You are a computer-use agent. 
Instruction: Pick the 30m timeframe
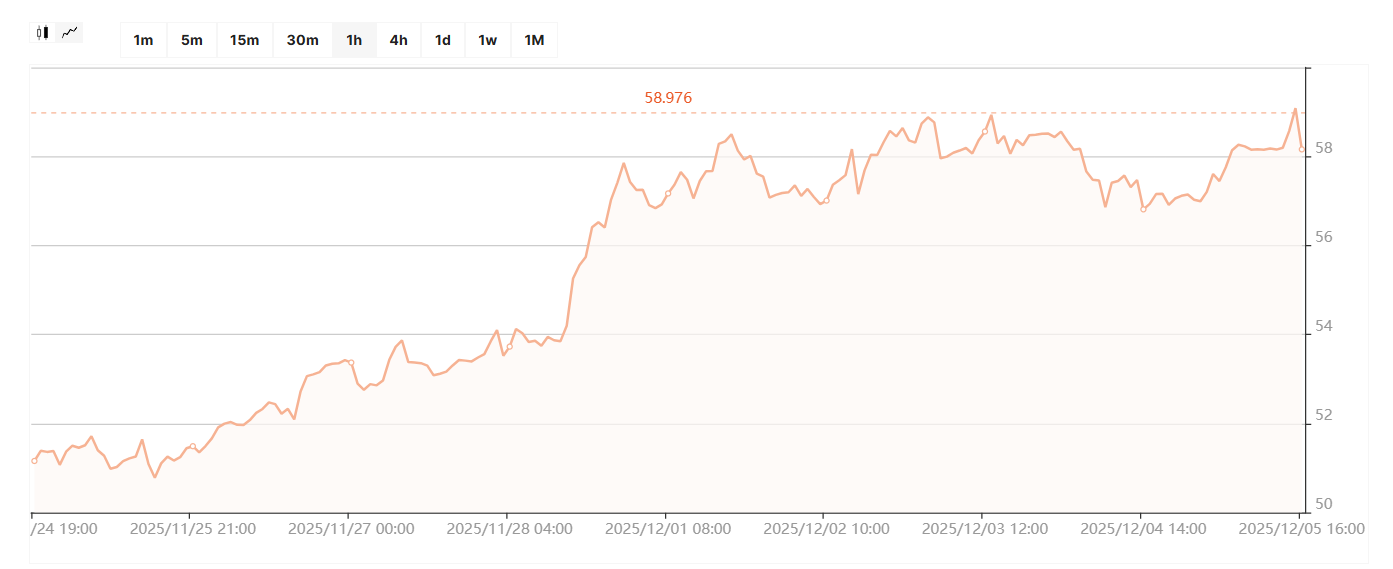click(302, 40)
